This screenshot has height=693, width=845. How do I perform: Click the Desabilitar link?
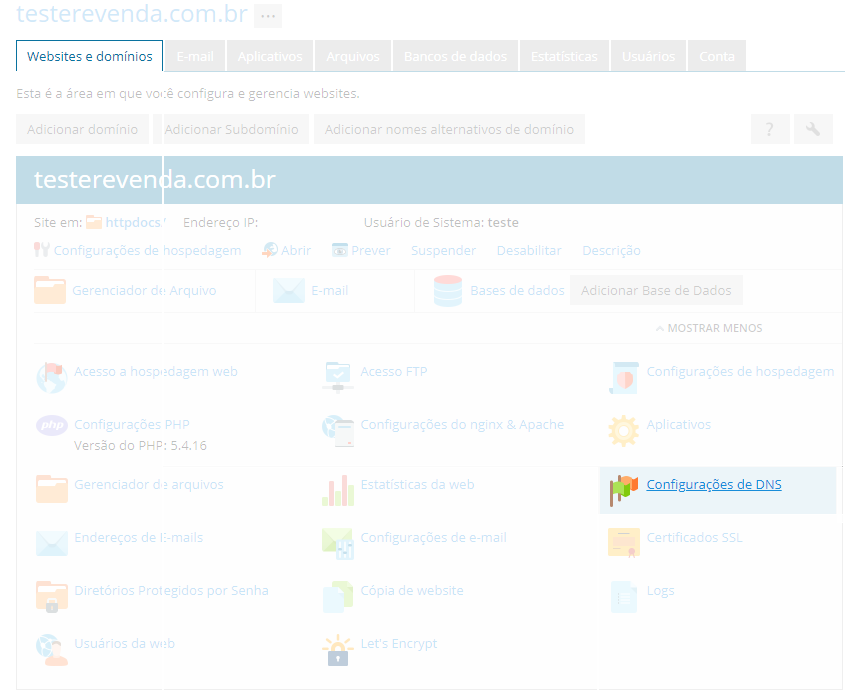point(529,251)
